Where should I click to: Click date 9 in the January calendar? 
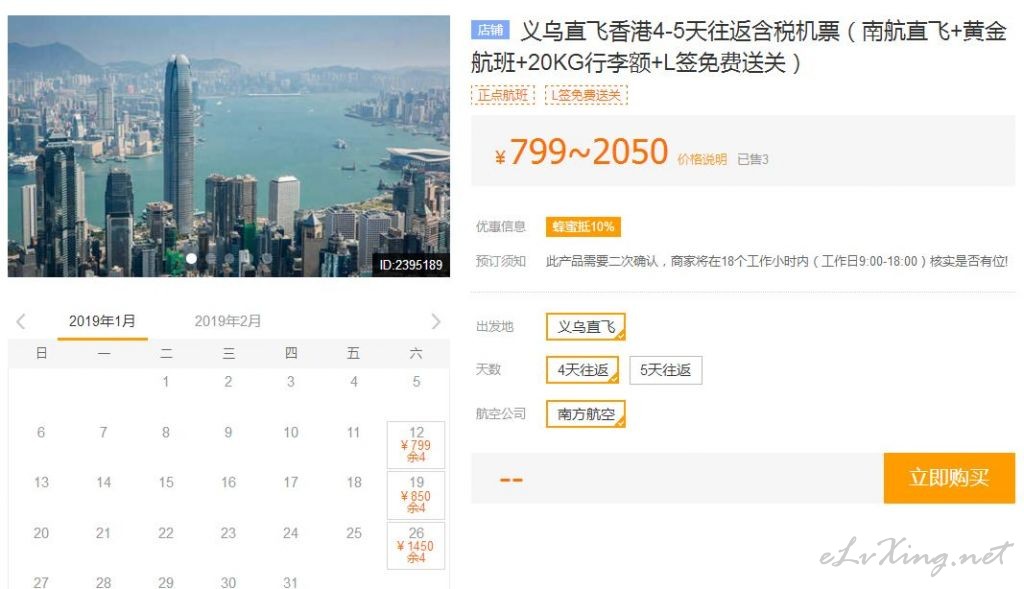[229, 432]
